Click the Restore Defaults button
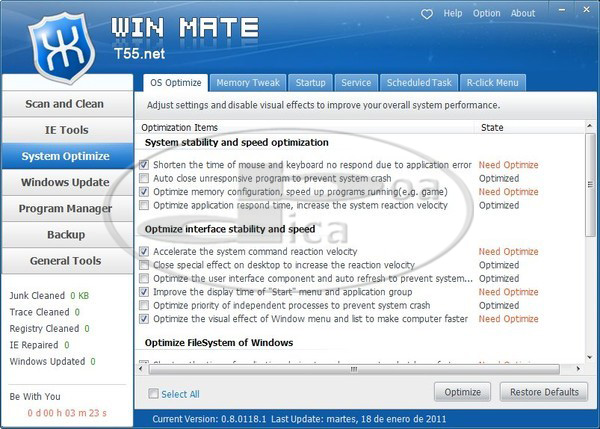Viewport: 600px width, 429px height. click(x=543, y=392)
